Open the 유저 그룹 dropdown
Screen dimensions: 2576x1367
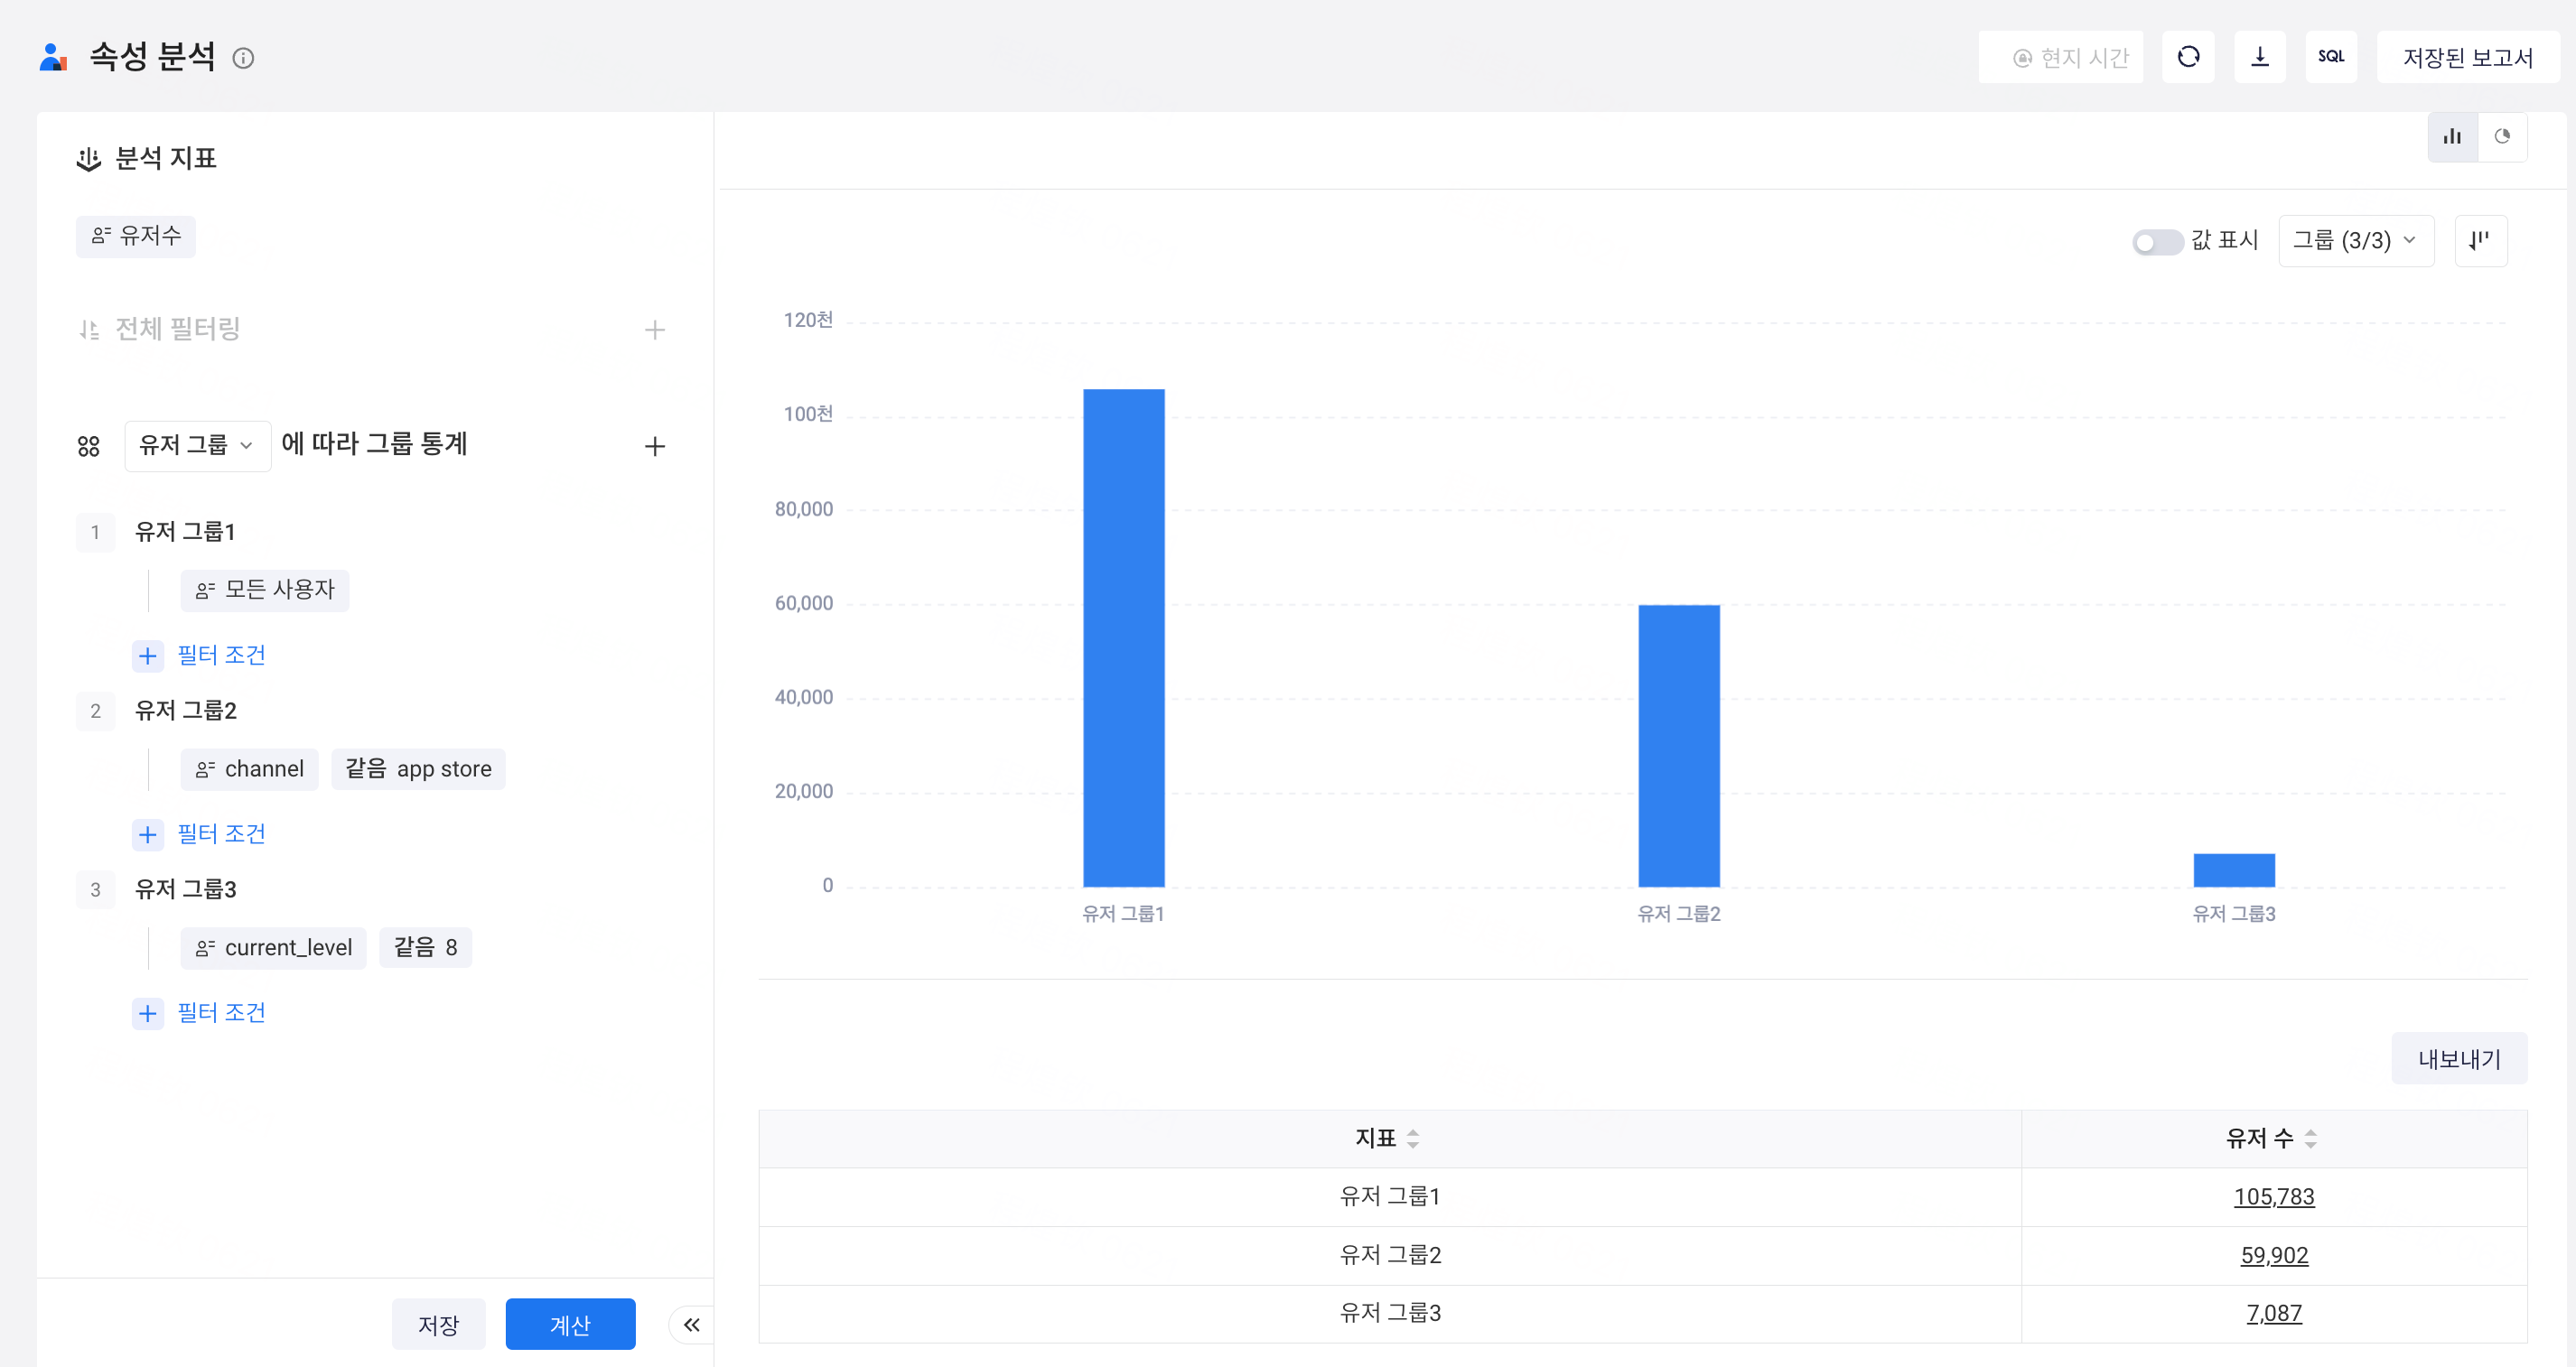click(197, 446)
